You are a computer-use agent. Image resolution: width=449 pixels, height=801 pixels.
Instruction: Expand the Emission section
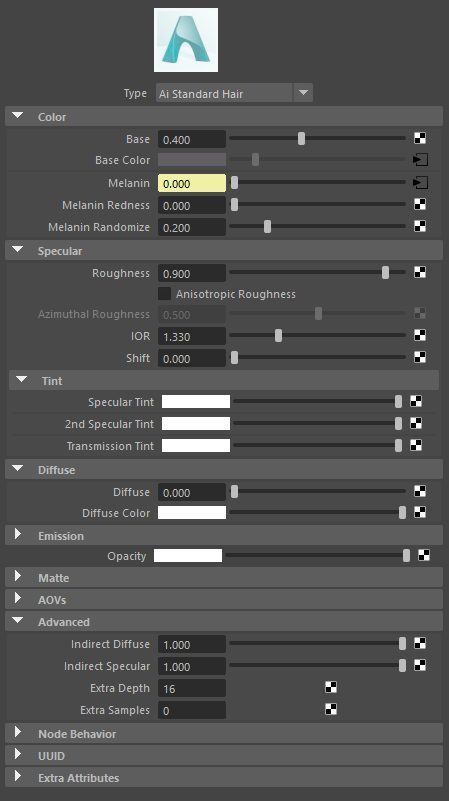click(18, 534)
